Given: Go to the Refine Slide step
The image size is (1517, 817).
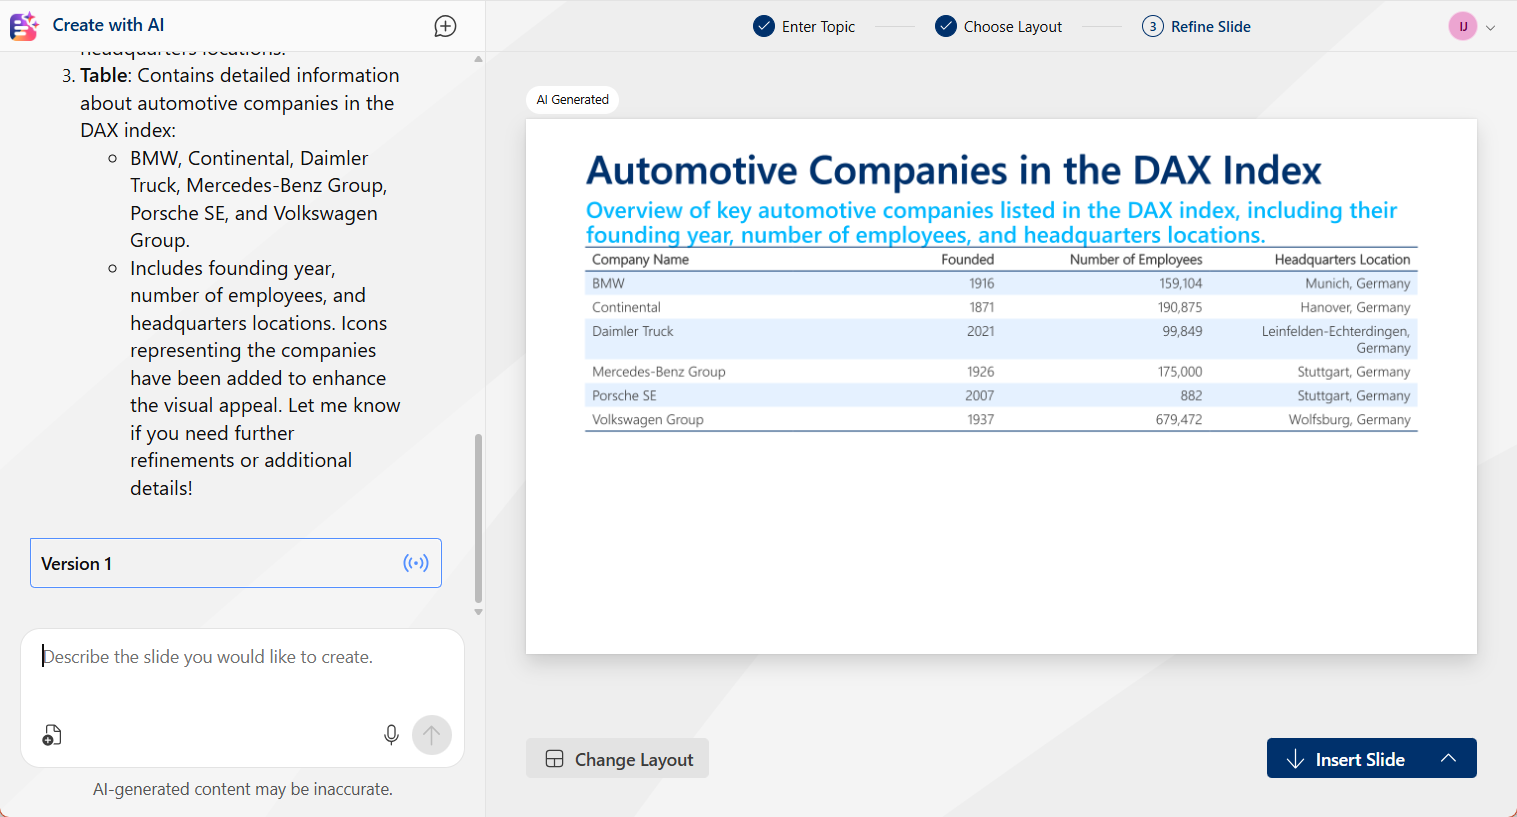Looking at the screenshot, I should [1196, 26].
